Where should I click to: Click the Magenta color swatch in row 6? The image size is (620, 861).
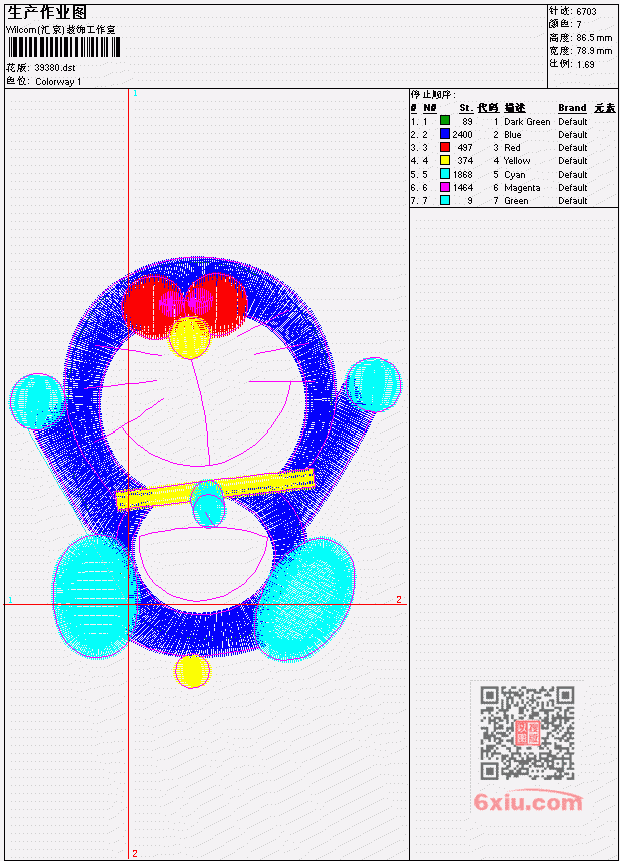pos(445,187)
